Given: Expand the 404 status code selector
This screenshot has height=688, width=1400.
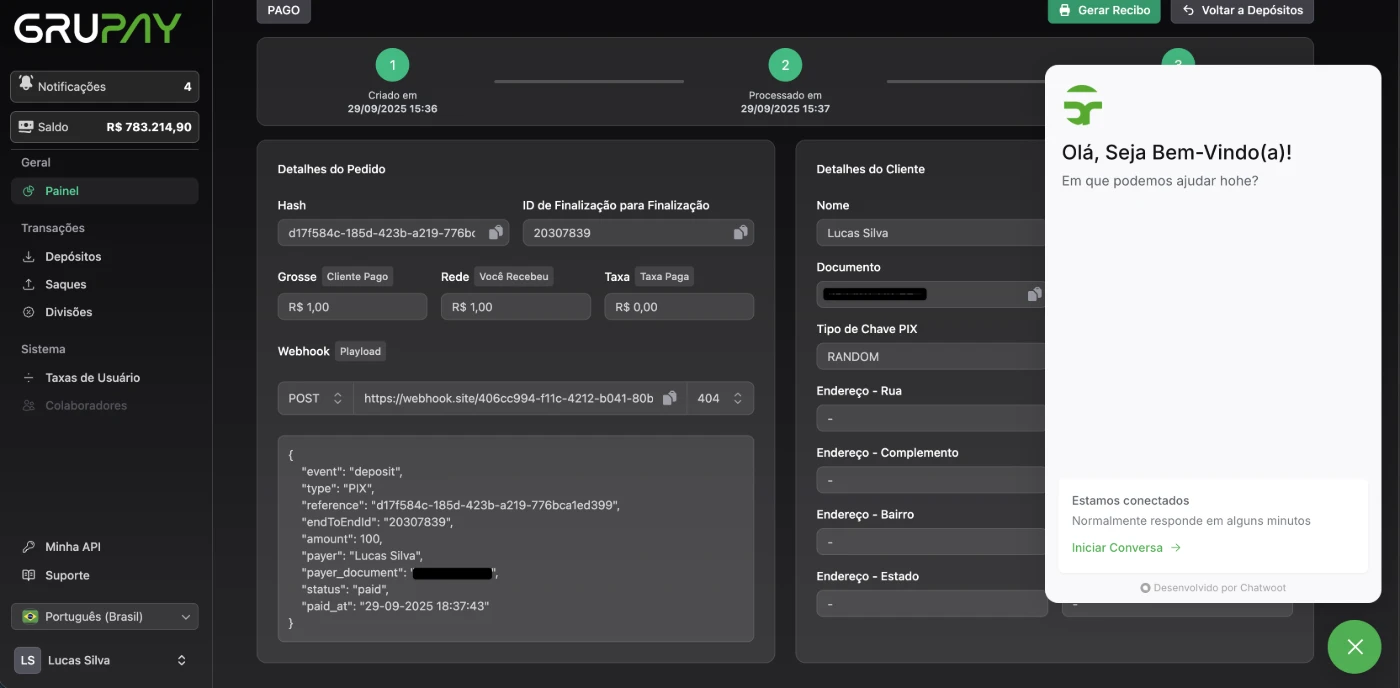Looking at the screenshot, I should click(x=720, y=398).
